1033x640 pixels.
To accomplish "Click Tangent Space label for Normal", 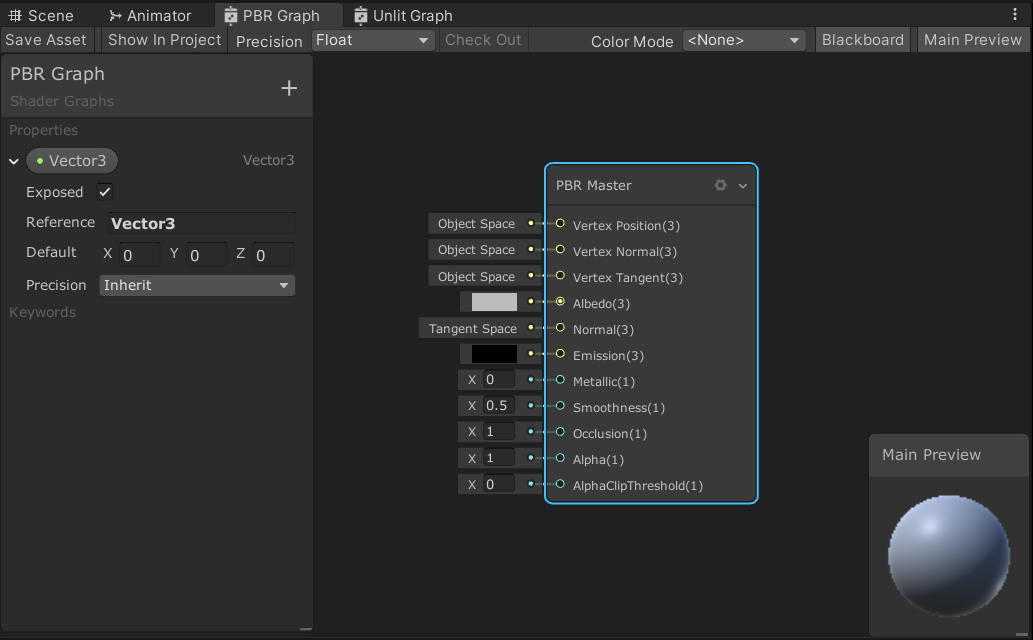I will tap(472, 328).
